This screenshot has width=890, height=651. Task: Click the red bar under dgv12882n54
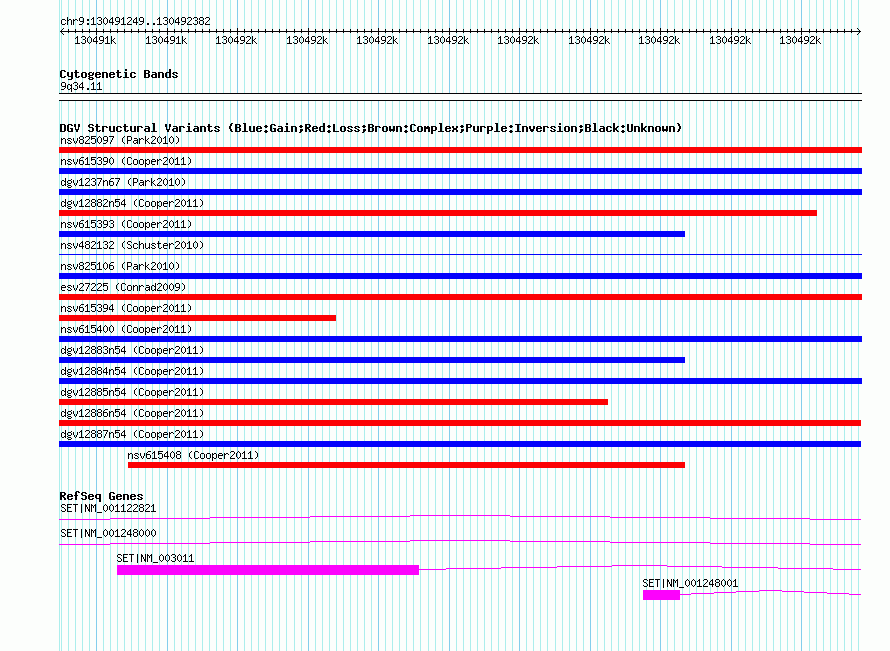coord(438,213)
